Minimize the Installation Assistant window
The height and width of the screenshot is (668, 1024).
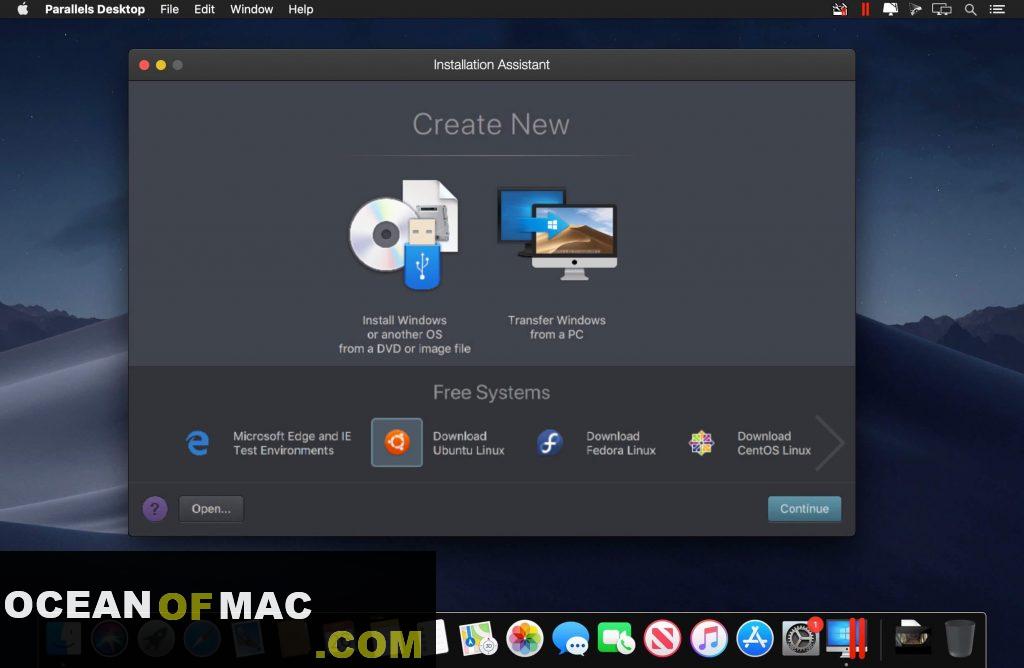coord(161,65)
